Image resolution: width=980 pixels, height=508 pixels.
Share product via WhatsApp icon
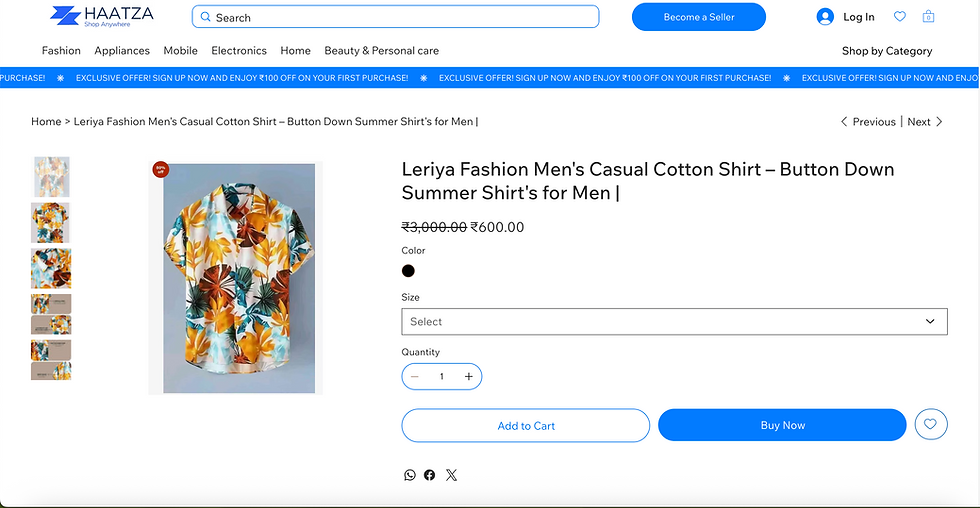point(409,475)
